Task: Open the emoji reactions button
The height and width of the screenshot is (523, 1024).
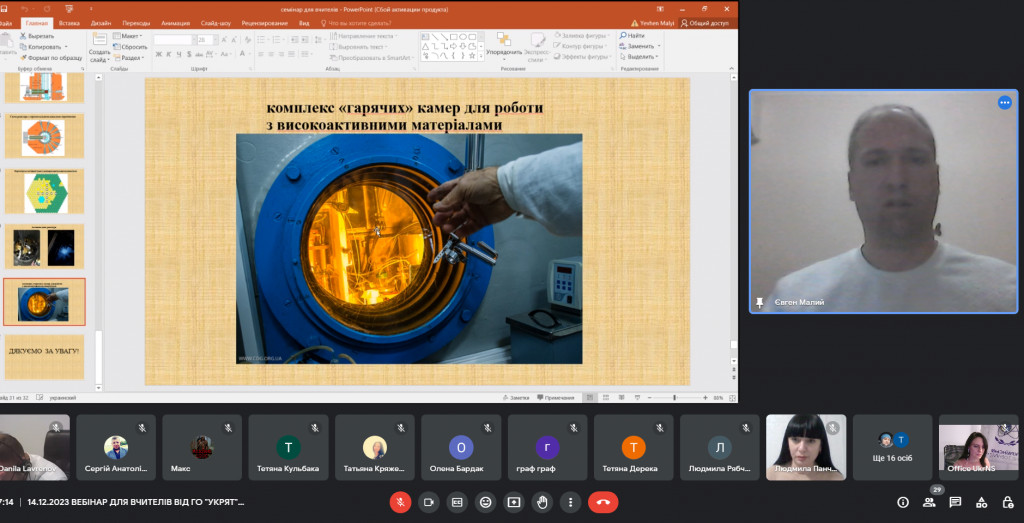Action: click(x=486, y=501)
